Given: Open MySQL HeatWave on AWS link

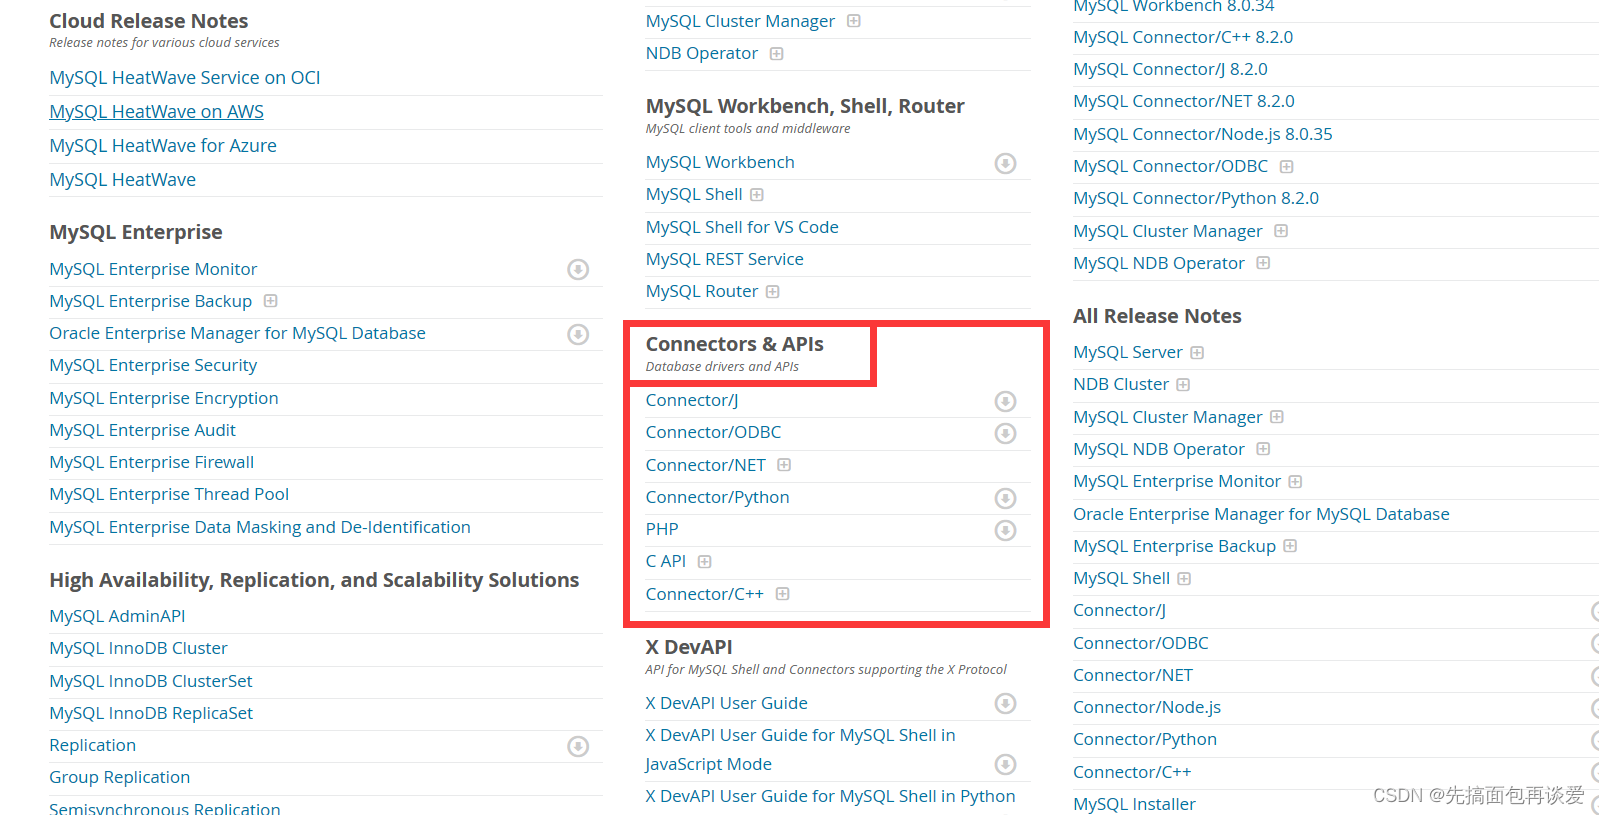Looking at the screenshot, I should (157, 112).
